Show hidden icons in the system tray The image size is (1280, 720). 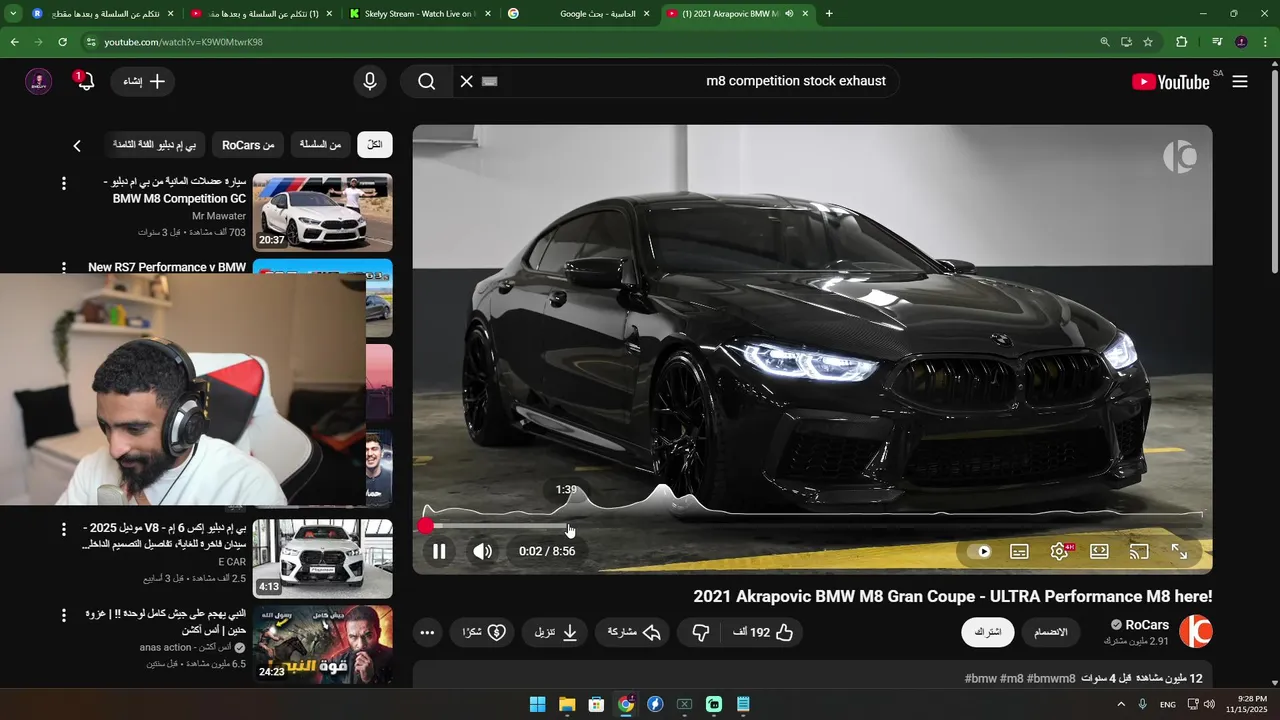point(1121,704)
